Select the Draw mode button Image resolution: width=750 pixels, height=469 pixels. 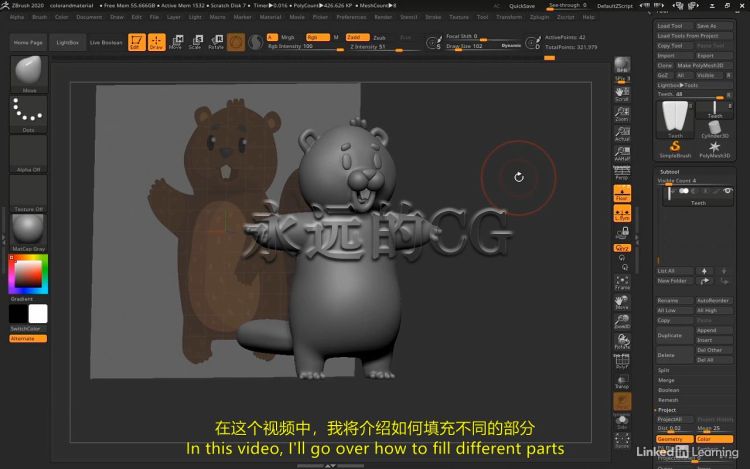[156, 42]
